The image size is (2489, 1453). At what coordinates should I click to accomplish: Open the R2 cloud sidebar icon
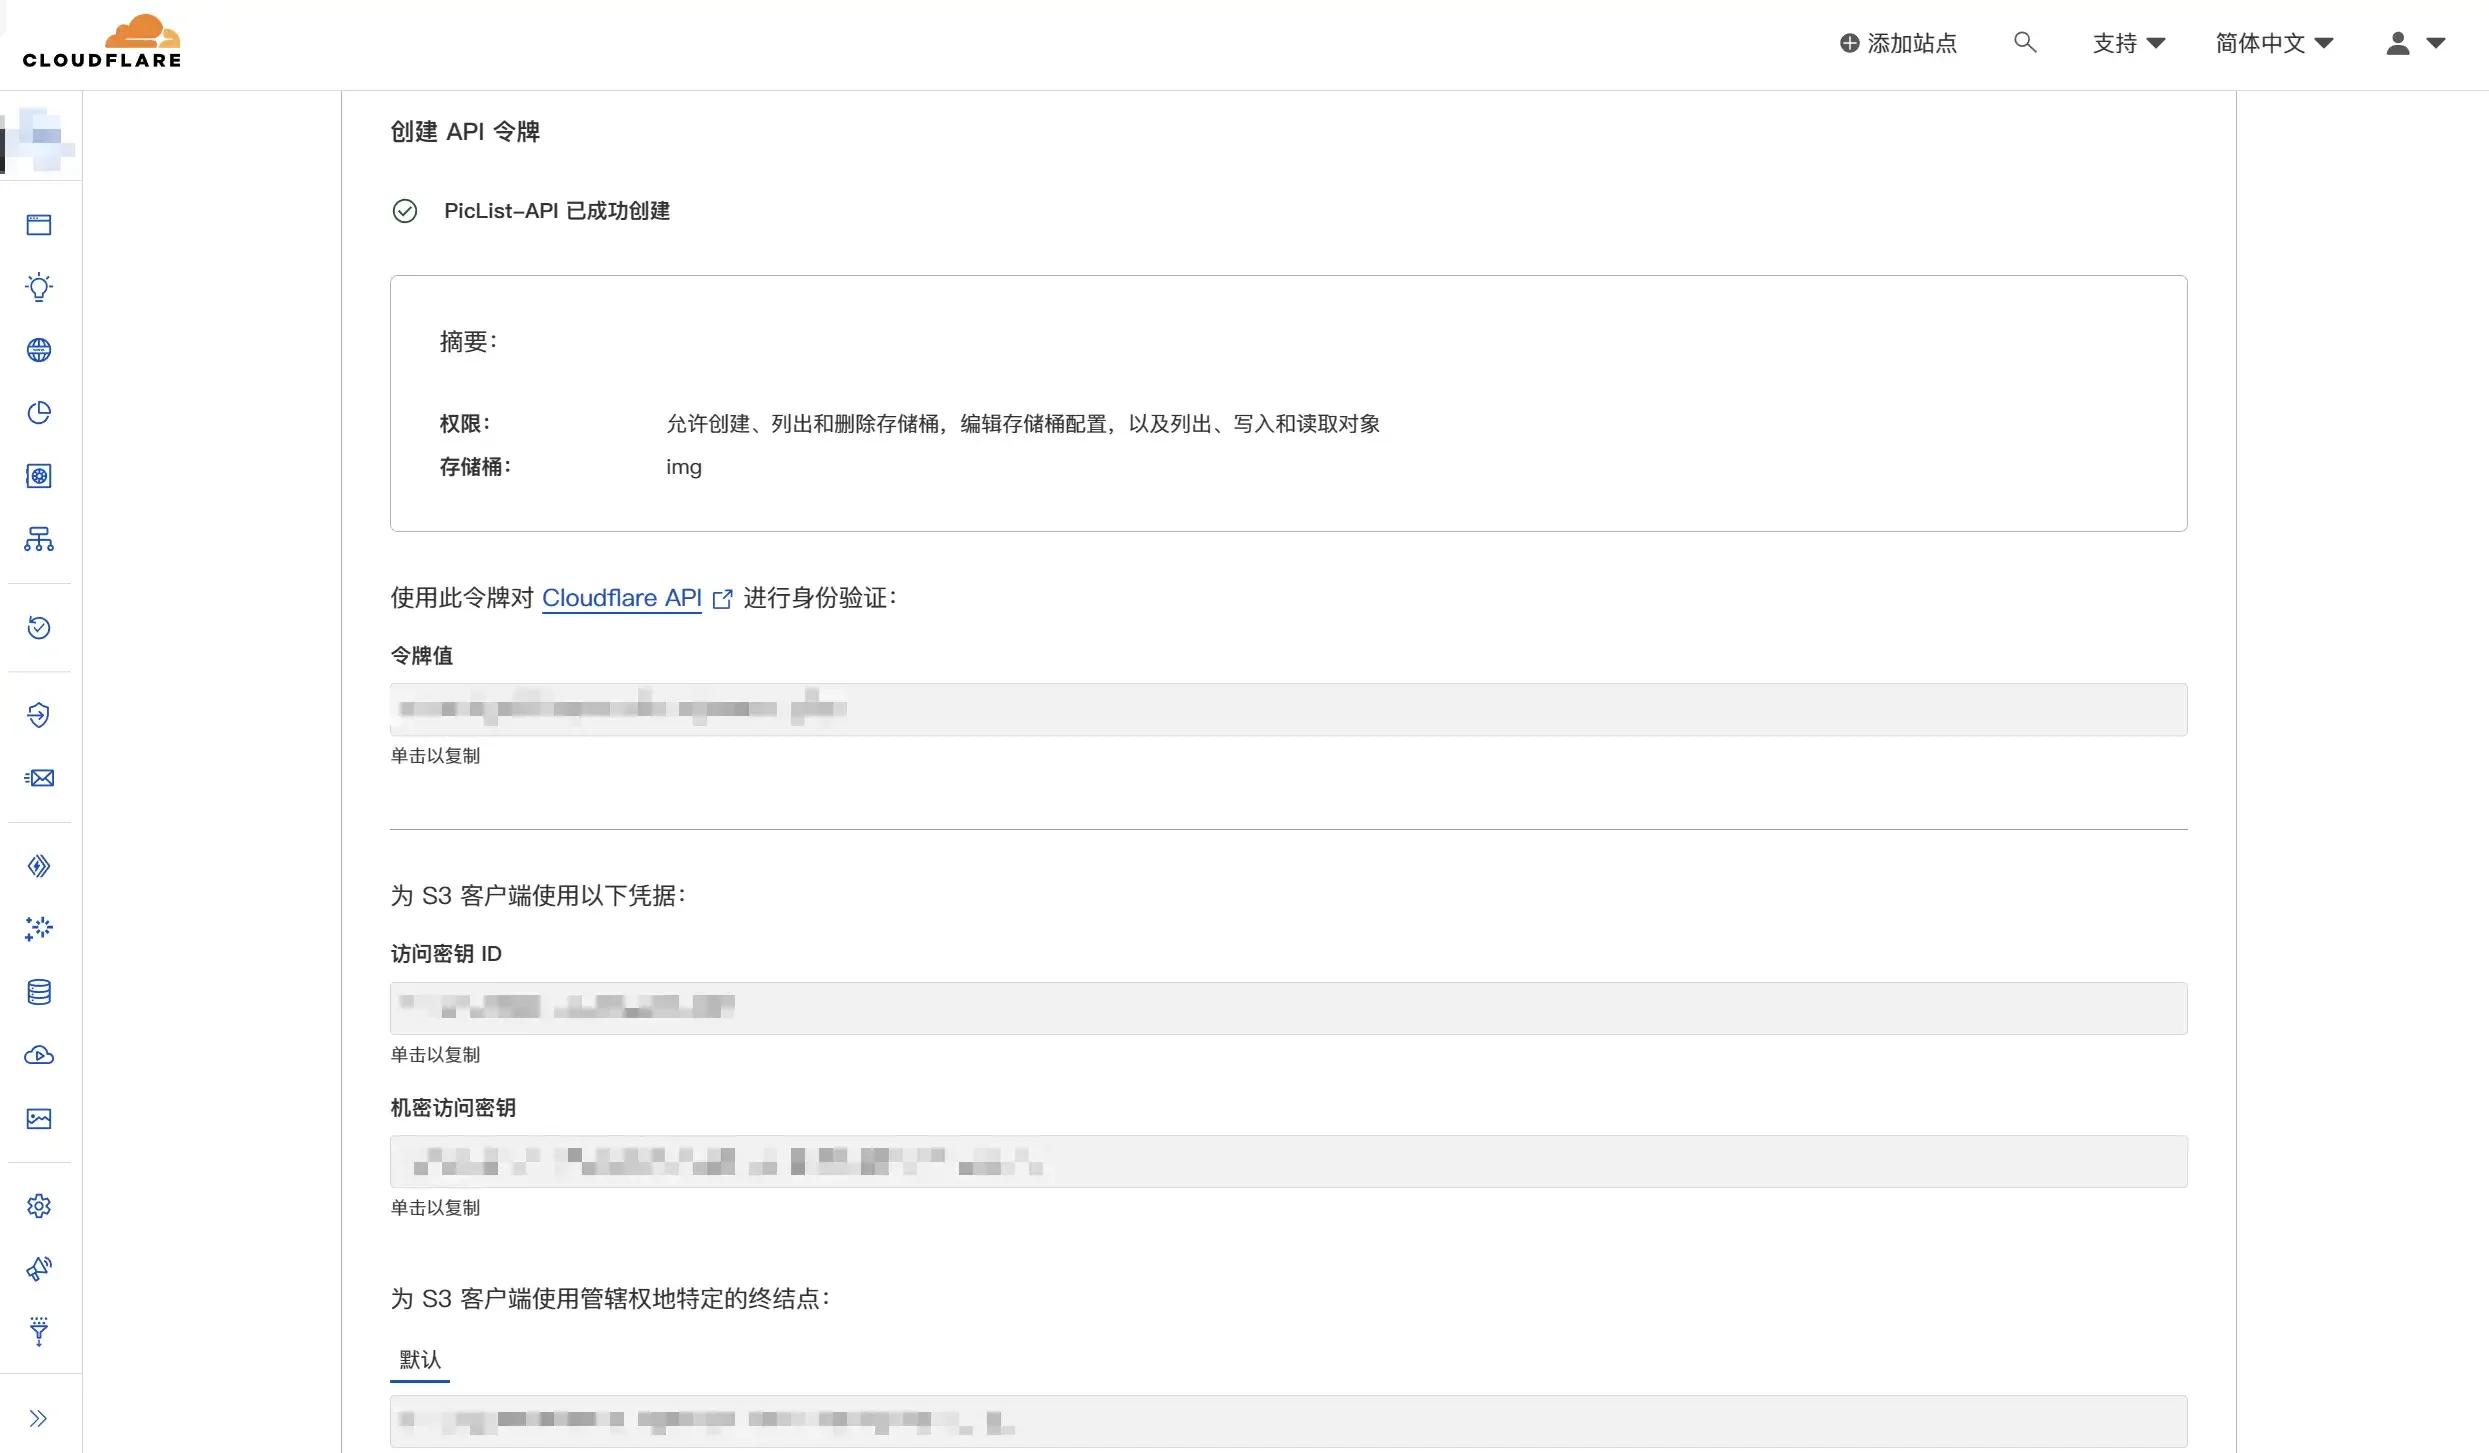coord(39,1055)
